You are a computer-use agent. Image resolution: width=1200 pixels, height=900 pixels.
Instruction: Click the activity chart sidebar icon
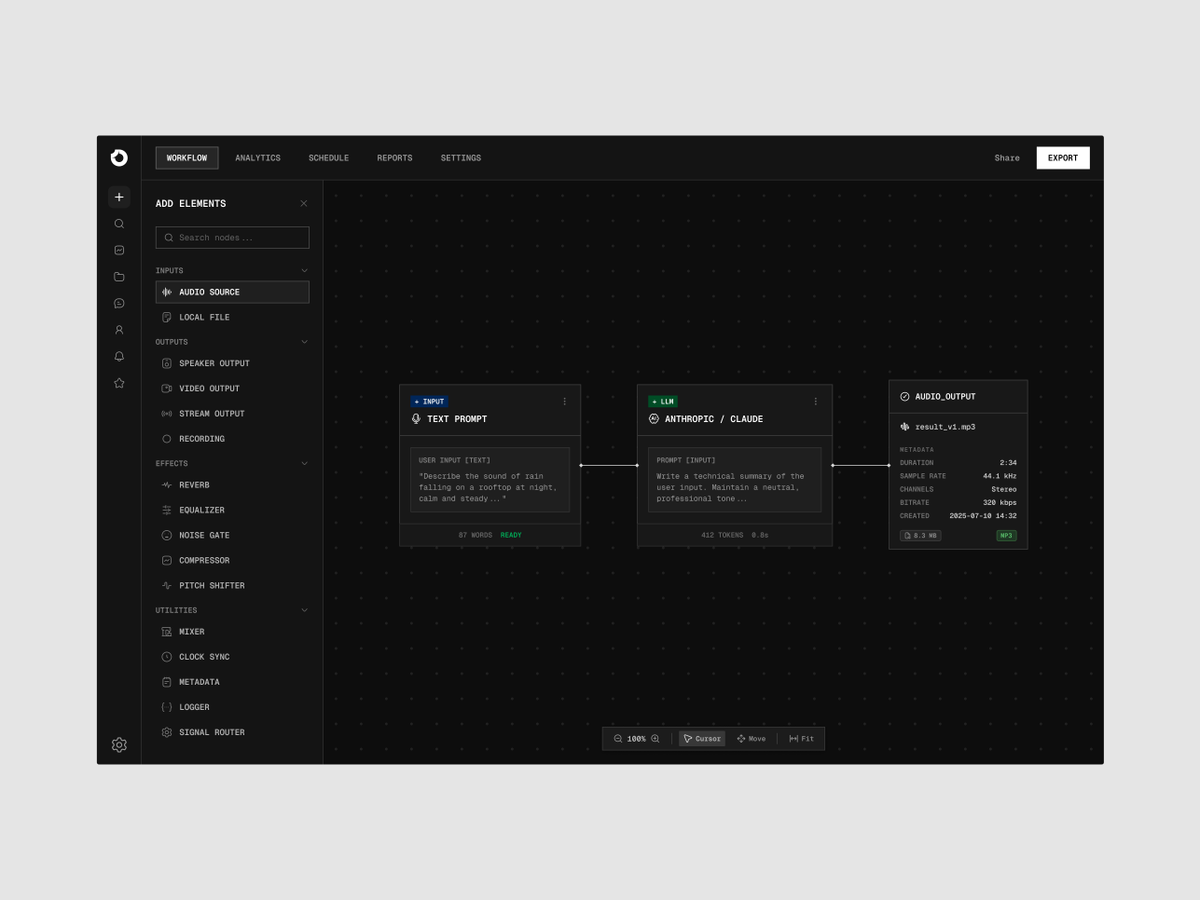coord(119,250)
